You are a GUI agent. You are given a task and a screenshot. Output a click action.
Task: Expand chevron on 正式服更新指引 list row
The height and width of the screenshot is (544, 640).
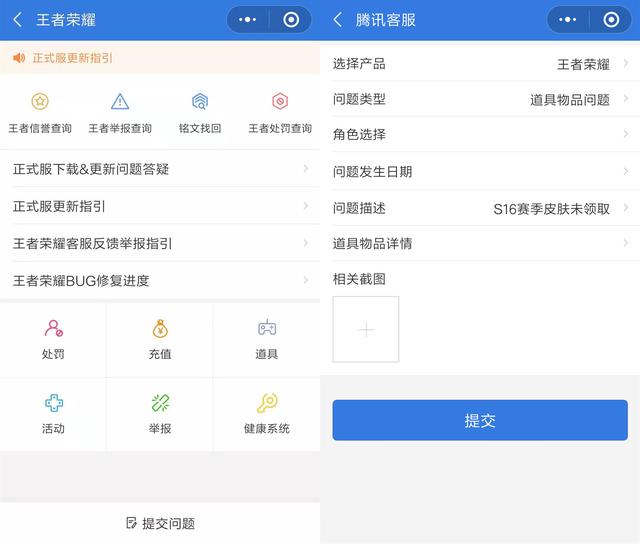point(306,206)
